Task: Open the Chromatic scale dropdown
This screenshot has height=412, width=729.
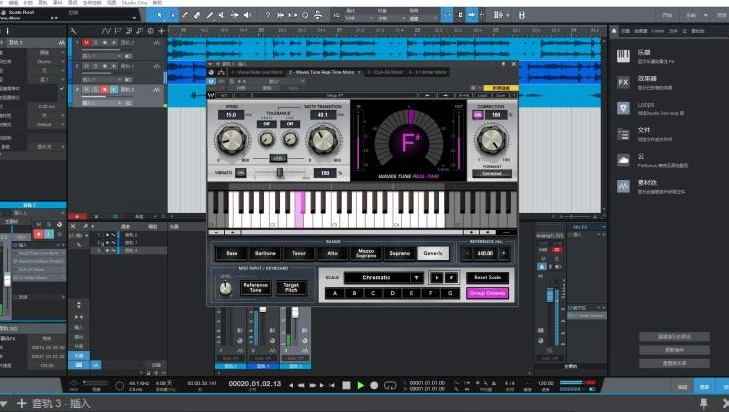Action: (x=417, y=278)
